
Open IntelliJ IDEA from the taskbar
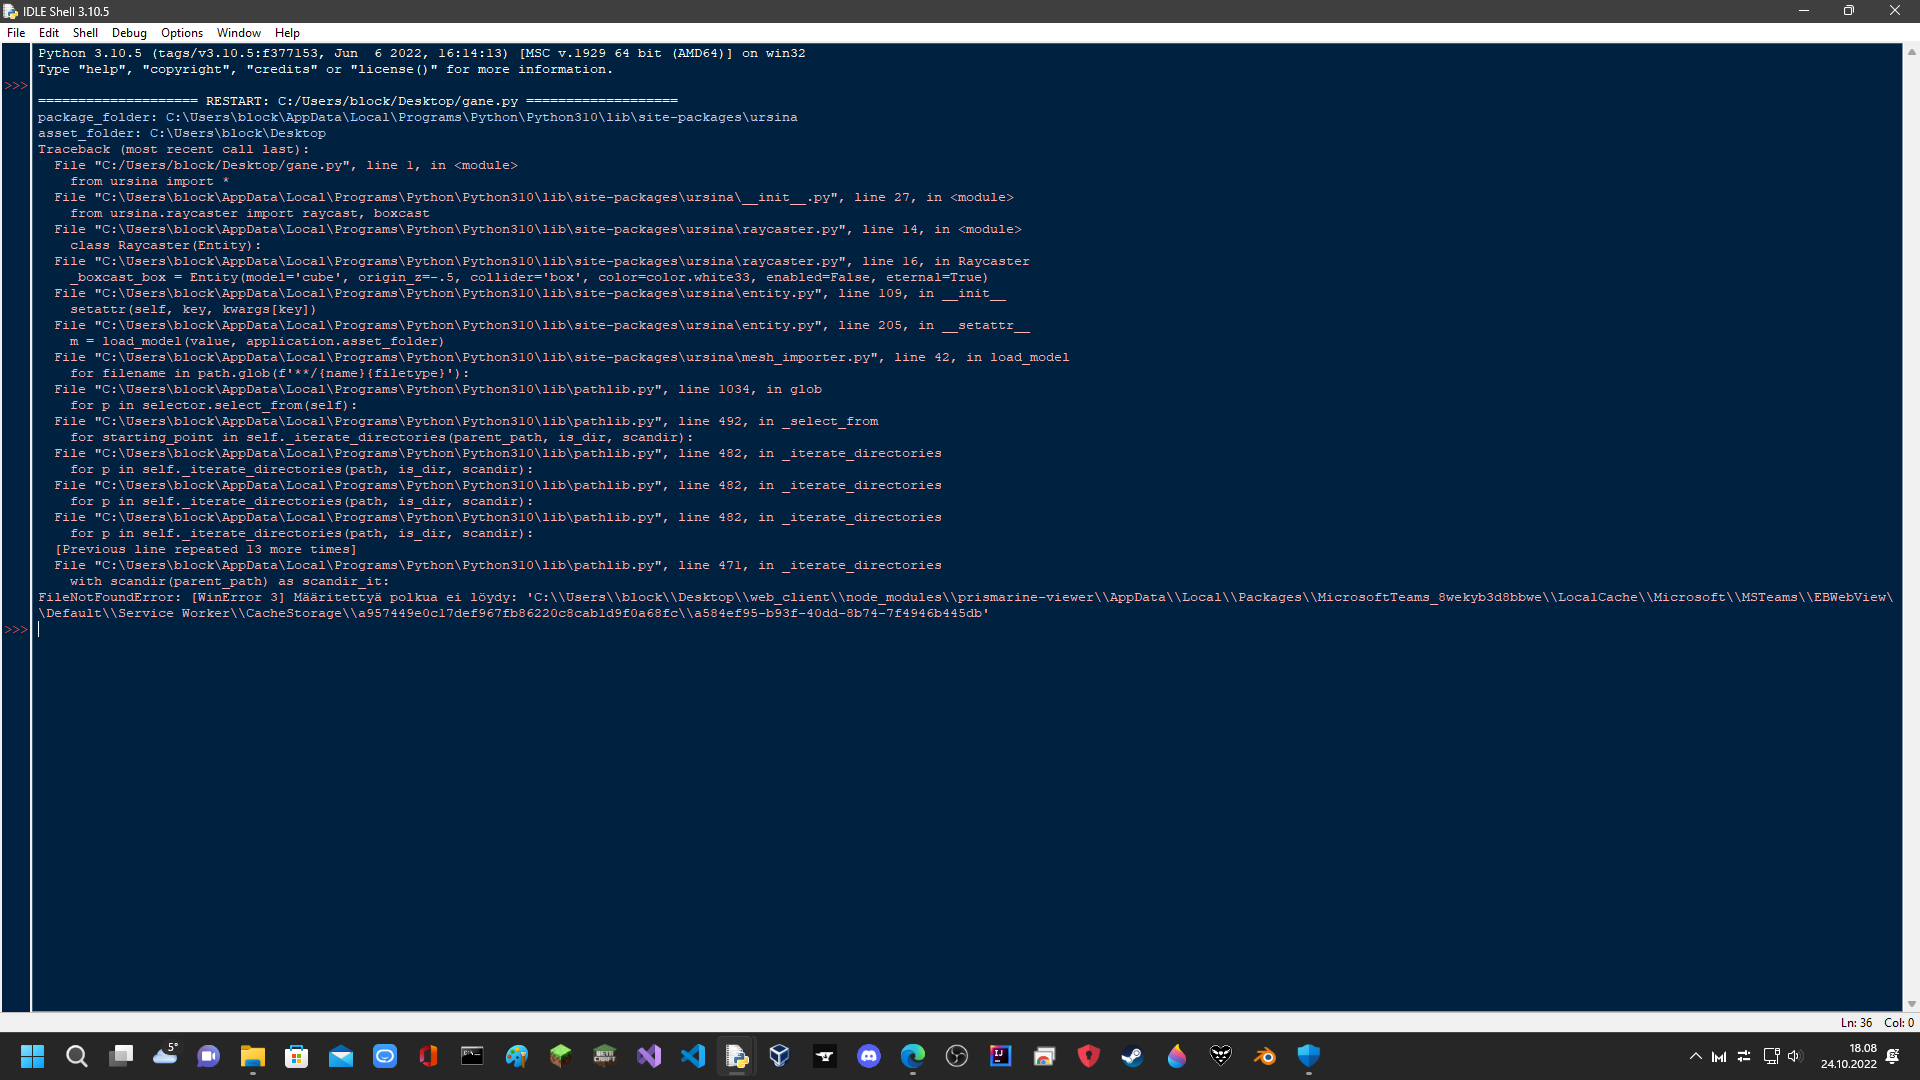tap(1000, 1056)
